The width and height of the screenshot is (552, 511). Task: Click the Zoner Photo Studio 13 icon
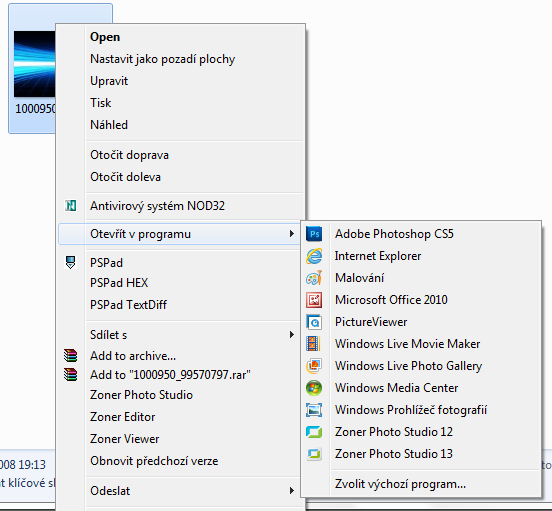click(314, 454)
